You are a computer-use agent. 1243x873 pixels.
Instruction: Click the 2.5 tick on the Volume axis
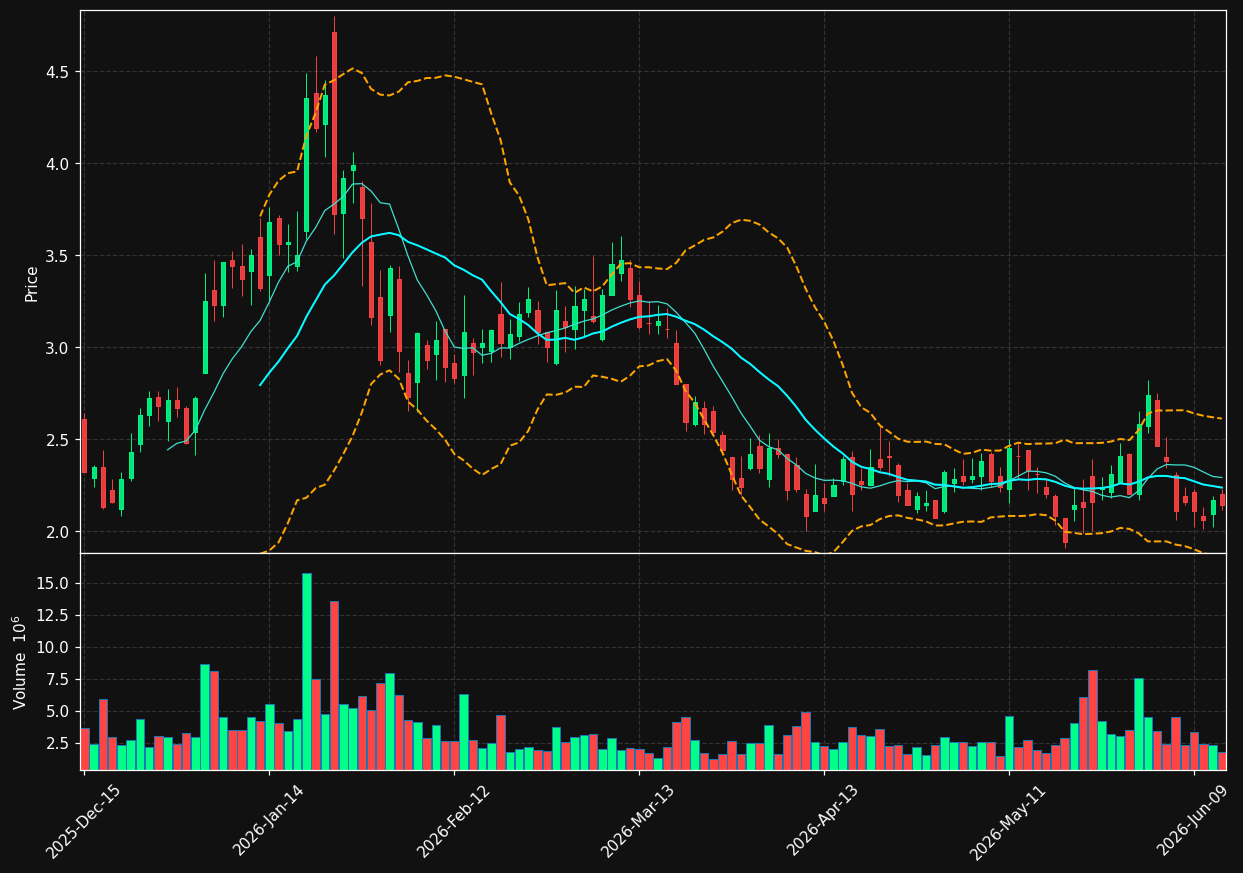pos(58,743)
